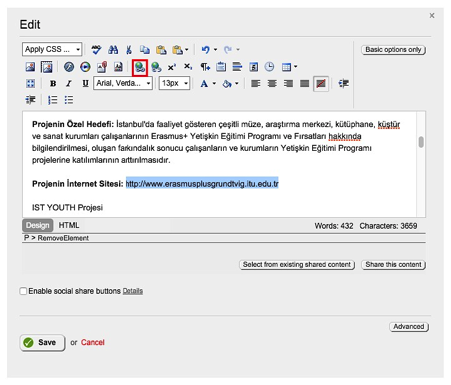451x385 pixels.
Task: Expand paste options dropdown arrow
Action: pyautogui.click(x=187, y=50)
